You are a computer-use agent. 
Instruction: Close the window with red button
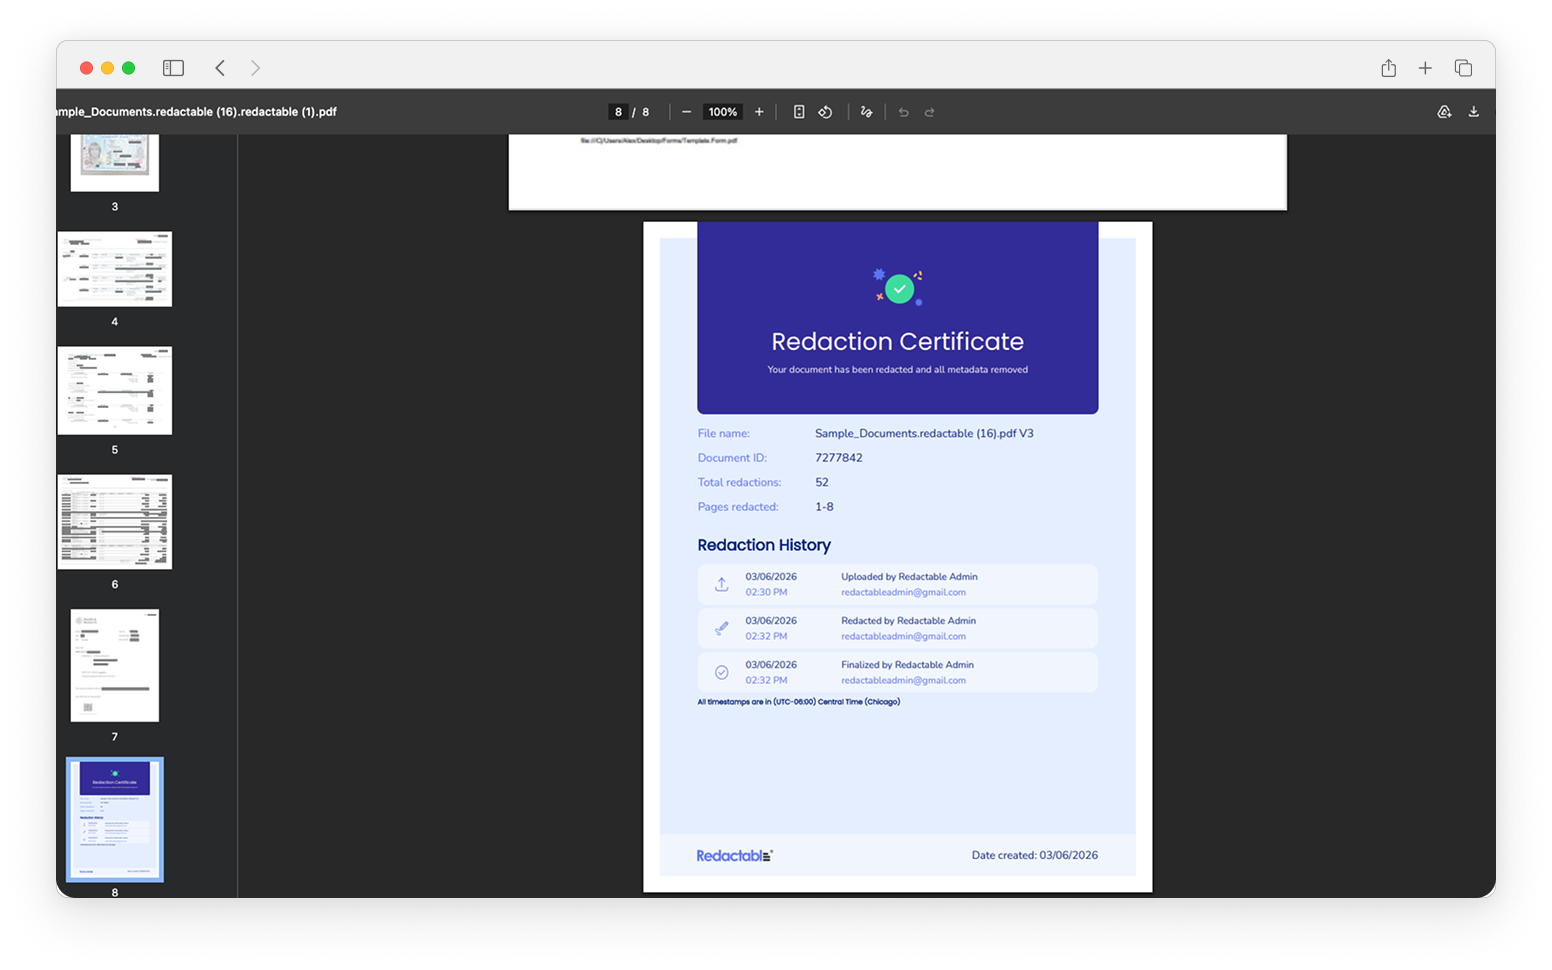(x=87, y=68)
